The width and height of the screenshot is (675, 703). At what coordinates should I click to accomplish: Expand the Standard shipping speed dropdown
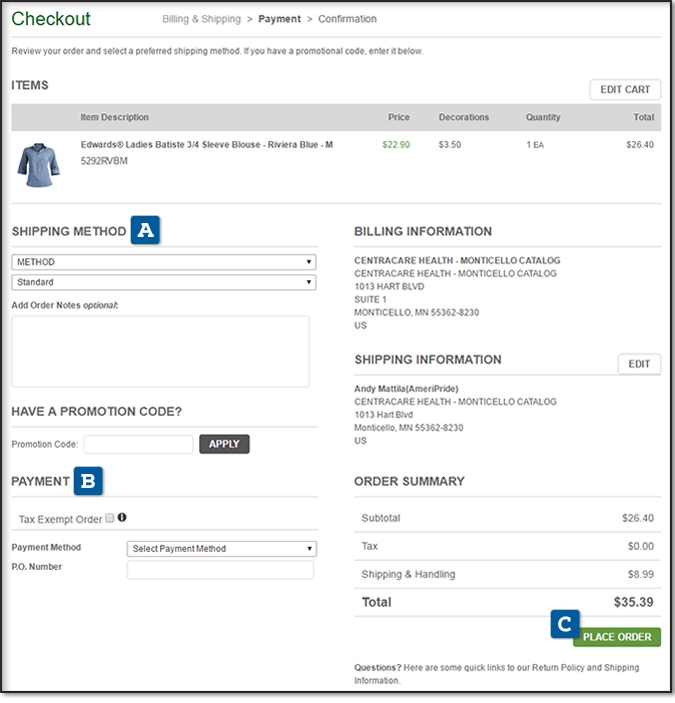163,282
